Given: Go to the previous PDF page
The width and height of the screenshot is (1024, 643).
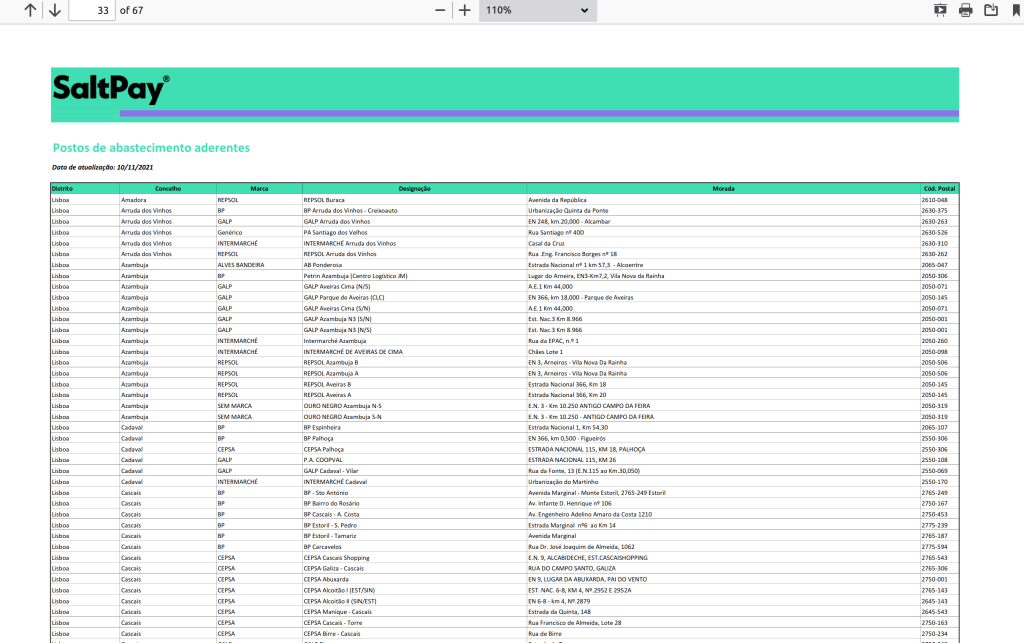Looking at the screenshot, I should (x=30, y=10).
